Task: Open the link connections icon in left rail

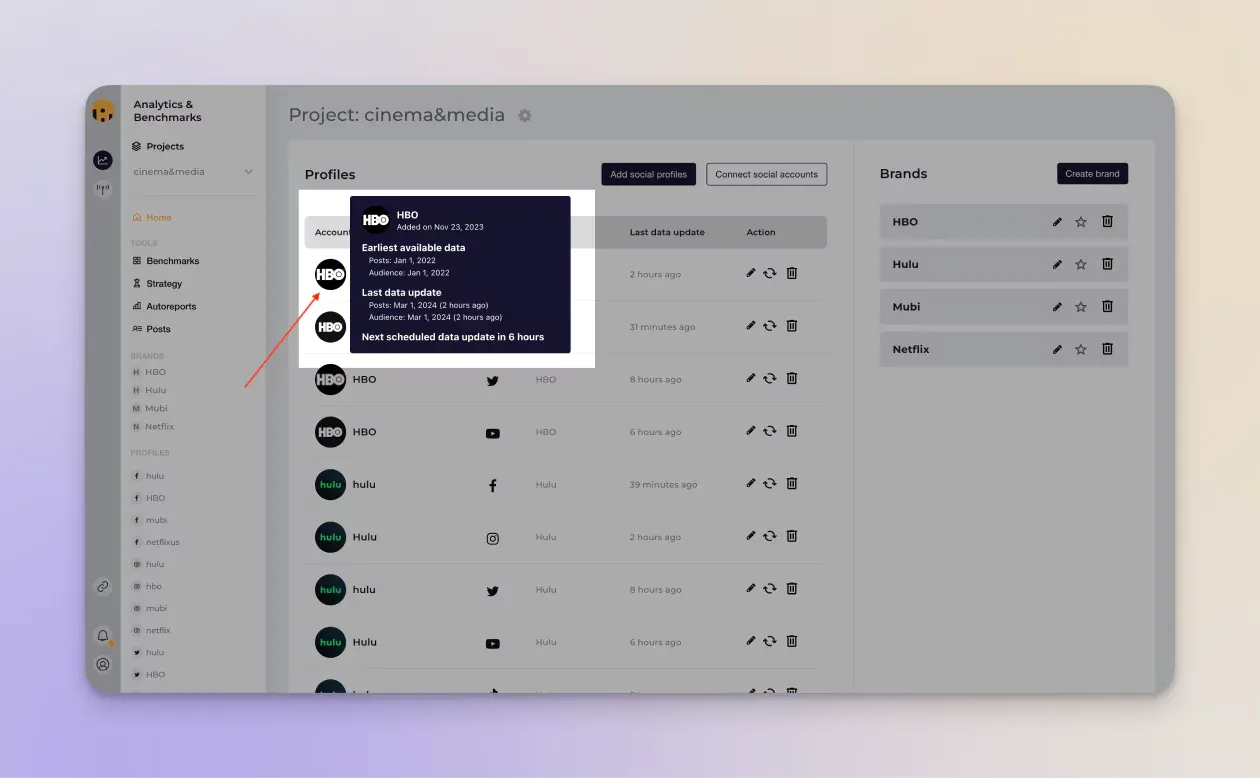Action: pyautogui.click(x=103, y=587)
